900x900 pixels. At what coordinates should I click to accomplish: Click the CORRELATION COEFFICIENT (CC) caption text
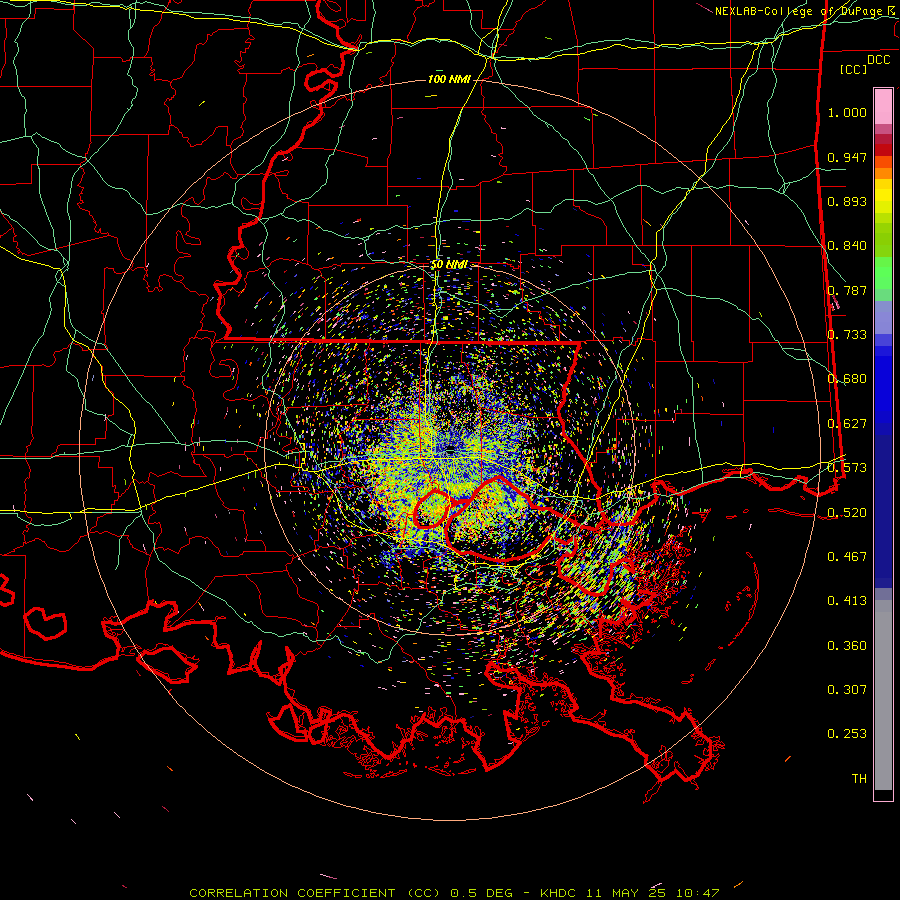pyautogui.click(x=315, y=893)
